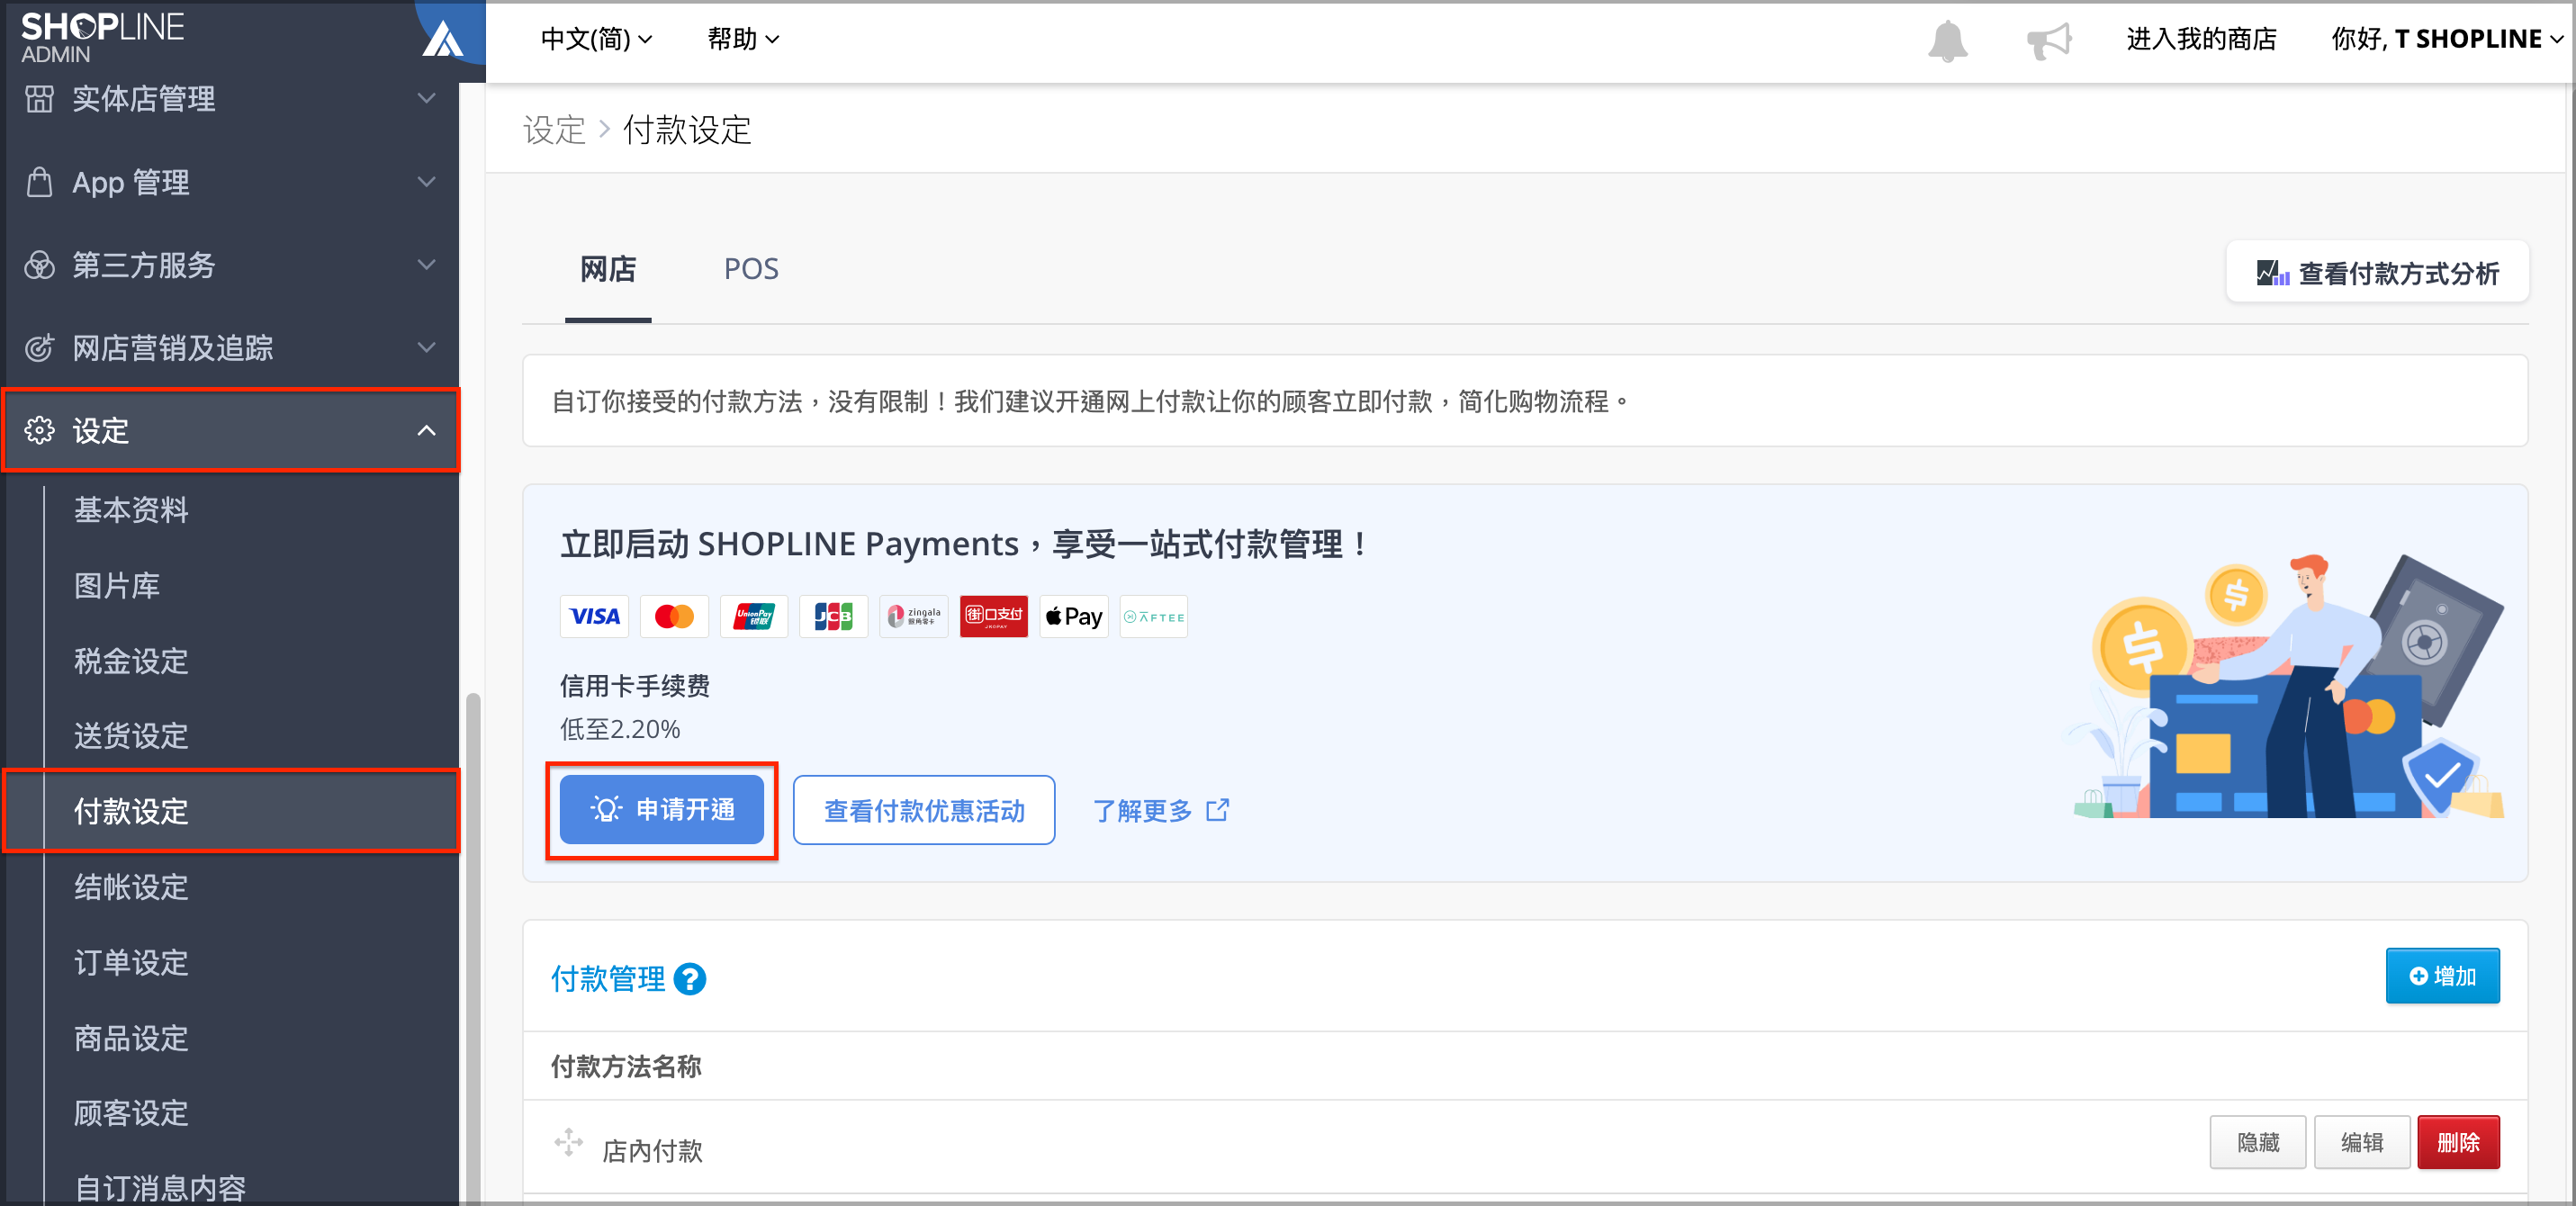Expand the 实体店管理 menu chevron

[427, 98]
